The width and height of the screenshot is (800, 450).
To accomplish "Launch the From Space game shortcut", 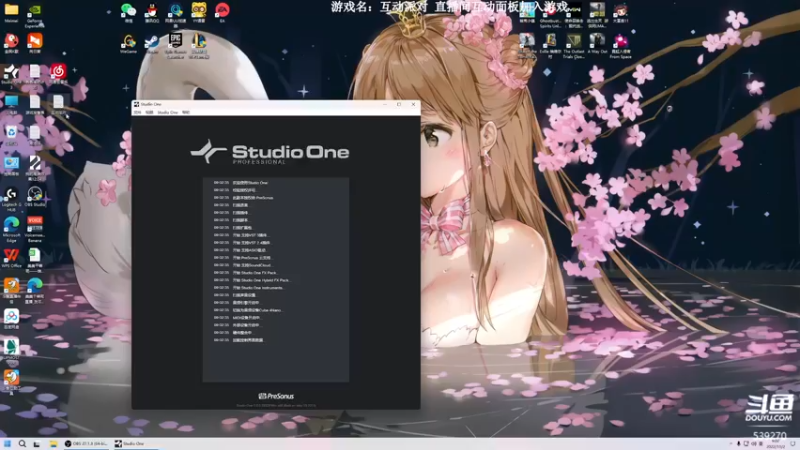I will (620, 46).
